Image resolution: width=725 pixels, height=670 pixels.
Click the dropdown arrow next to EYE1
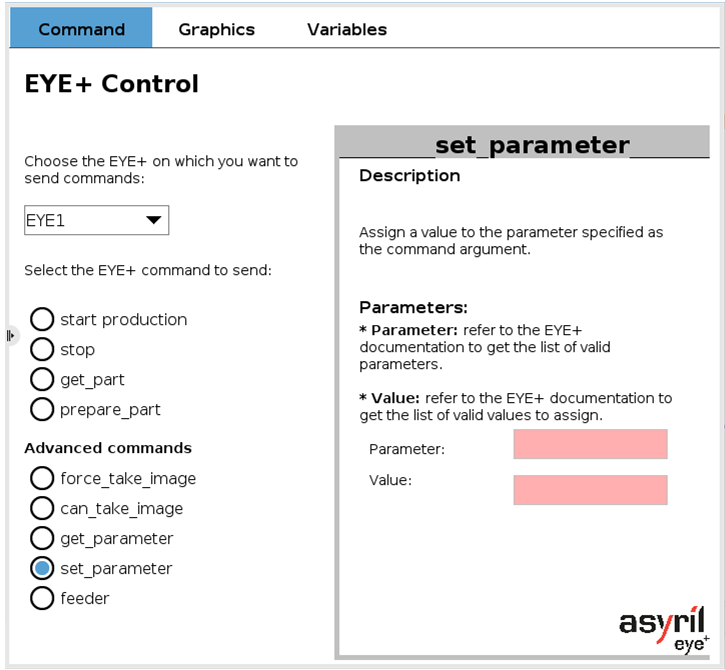coord(154,220)
